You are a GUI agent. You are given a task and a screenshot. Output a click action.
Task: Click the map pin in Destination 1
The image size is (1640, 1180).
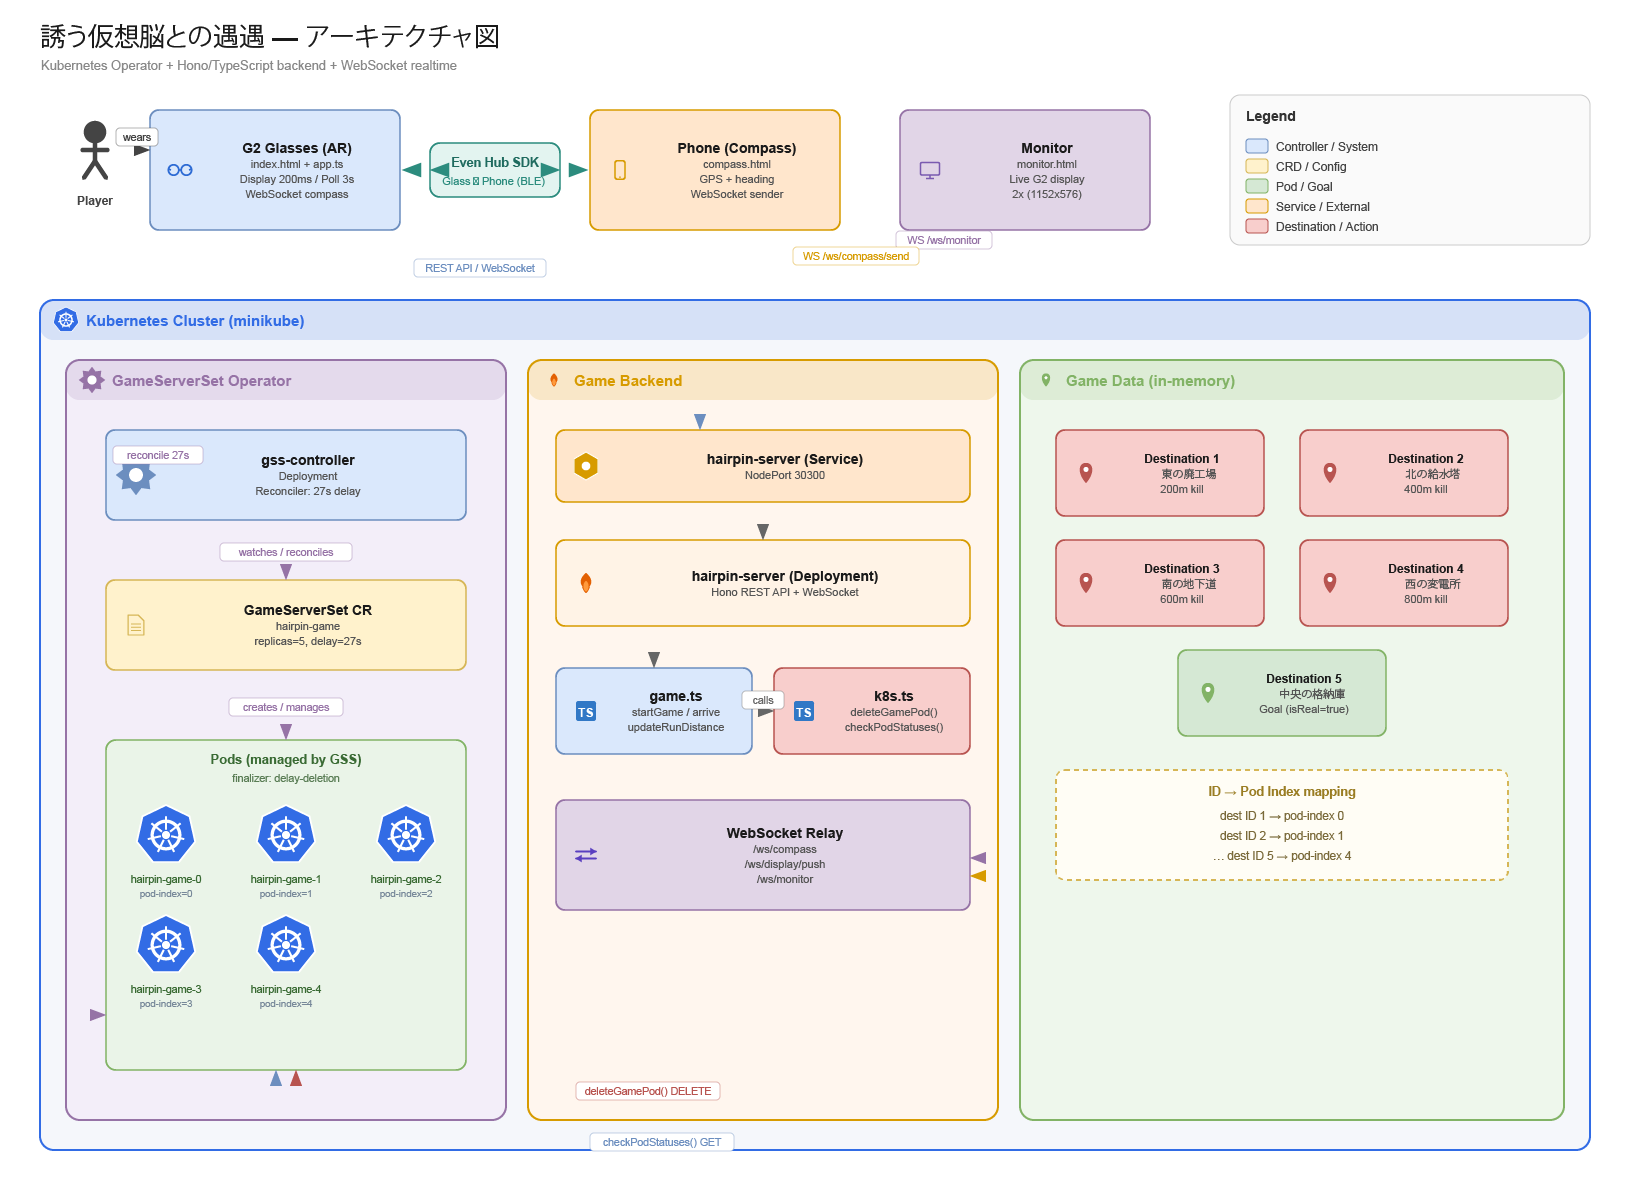pyautogui.click(x=1086, y=473)
